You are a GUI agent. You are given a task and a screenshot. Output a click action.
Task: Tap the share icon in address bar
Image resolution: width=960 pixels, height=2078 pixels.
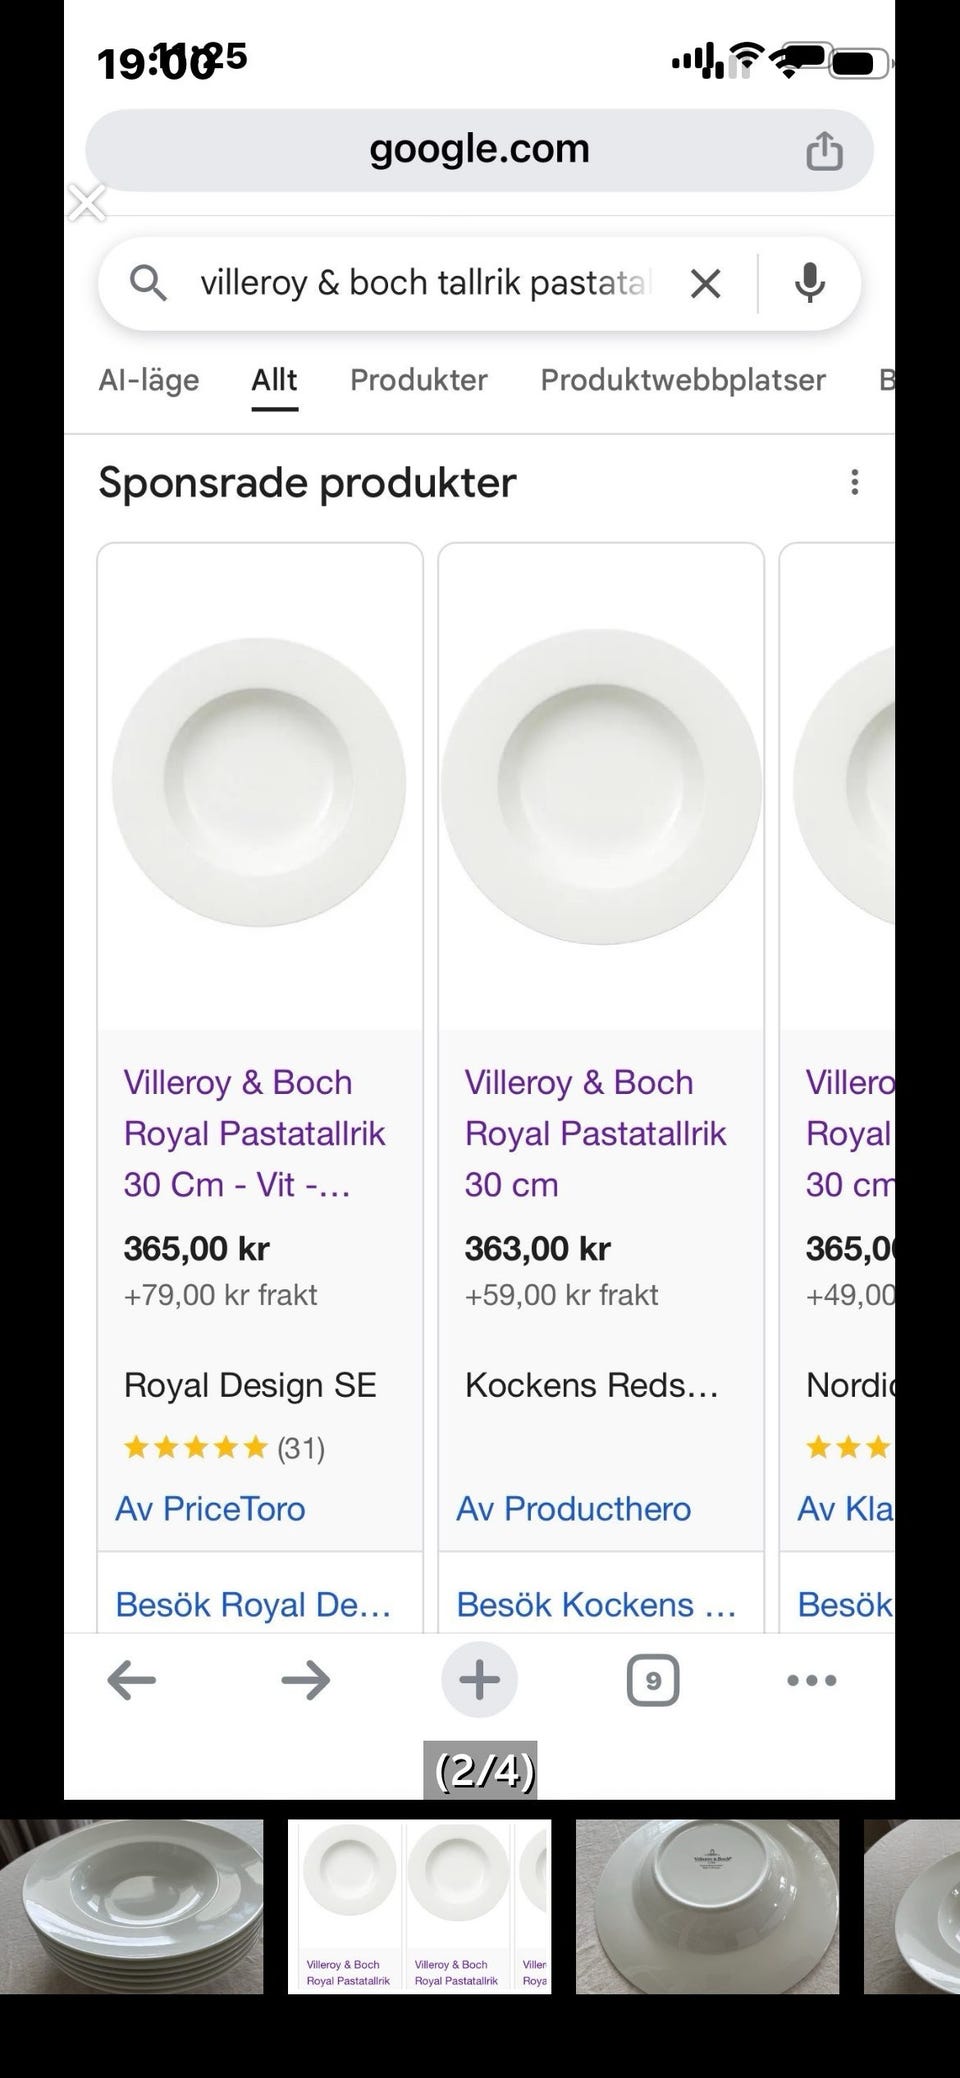[824, 151]
